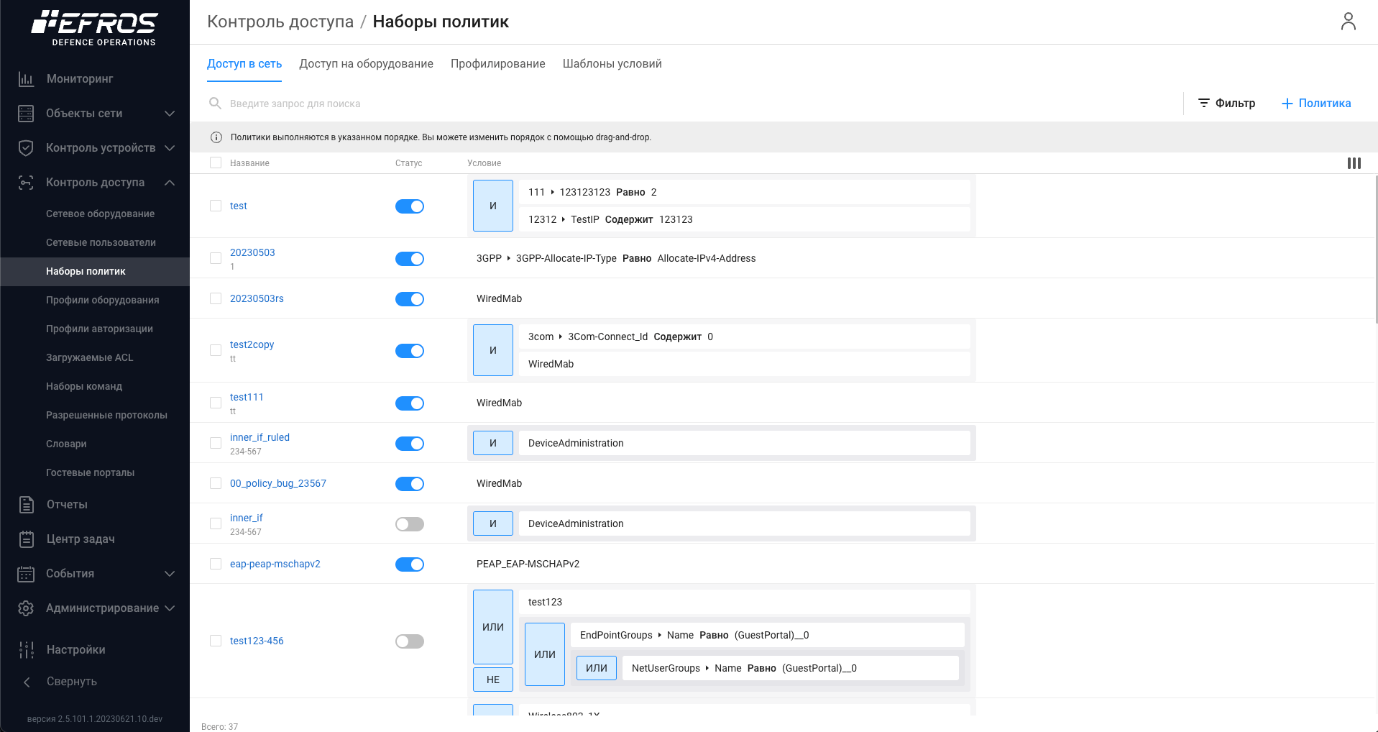Click the Мониторинг chart icon in sidebar

pos(27,79)
